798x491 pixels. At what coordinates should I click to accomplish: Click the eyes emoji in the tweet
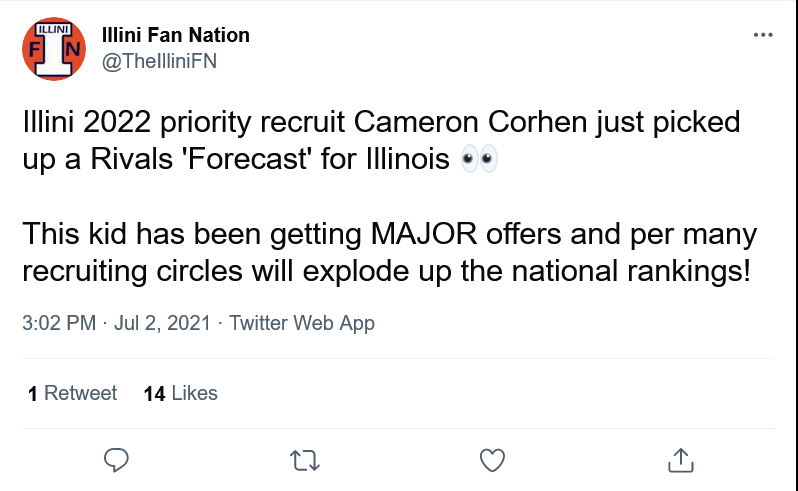(x=476, y=160)
